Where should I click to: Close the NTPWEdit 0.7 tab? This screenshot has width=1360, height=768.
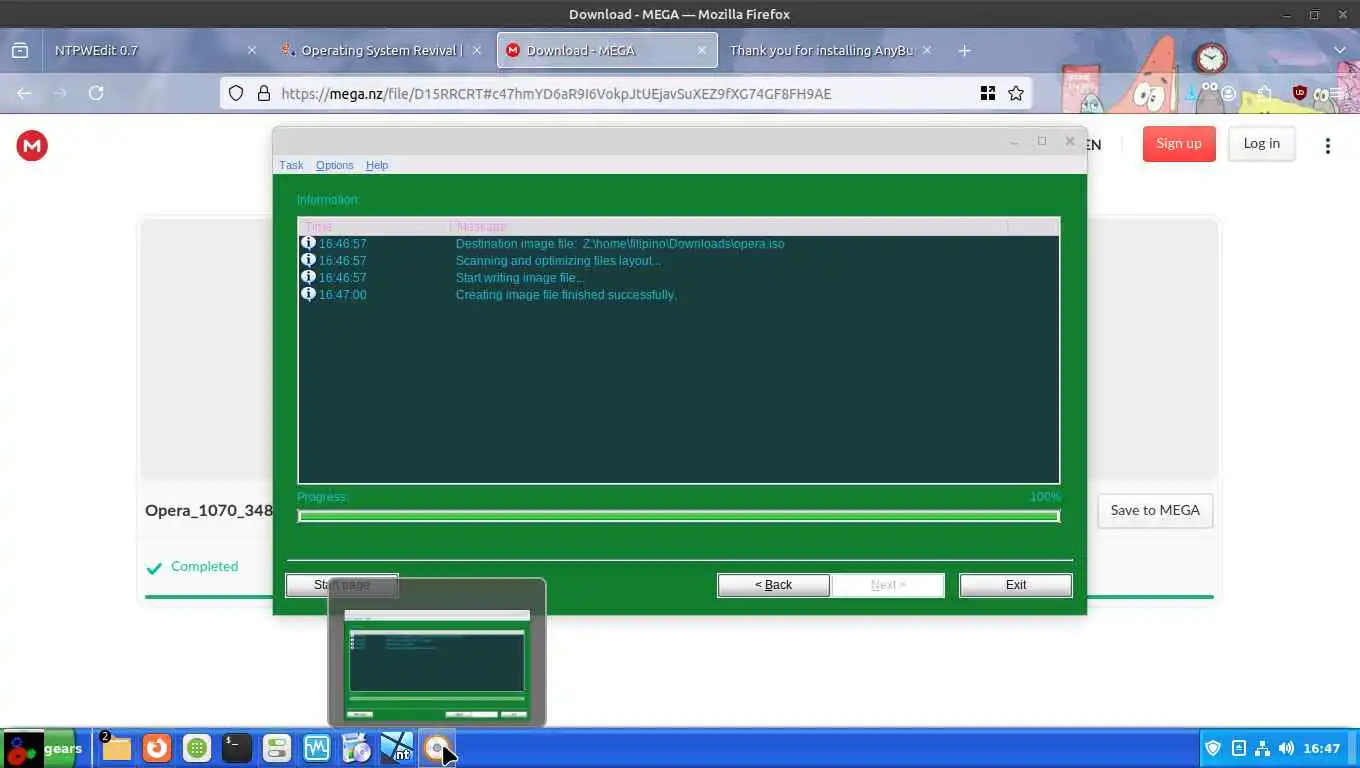point(252,50)
